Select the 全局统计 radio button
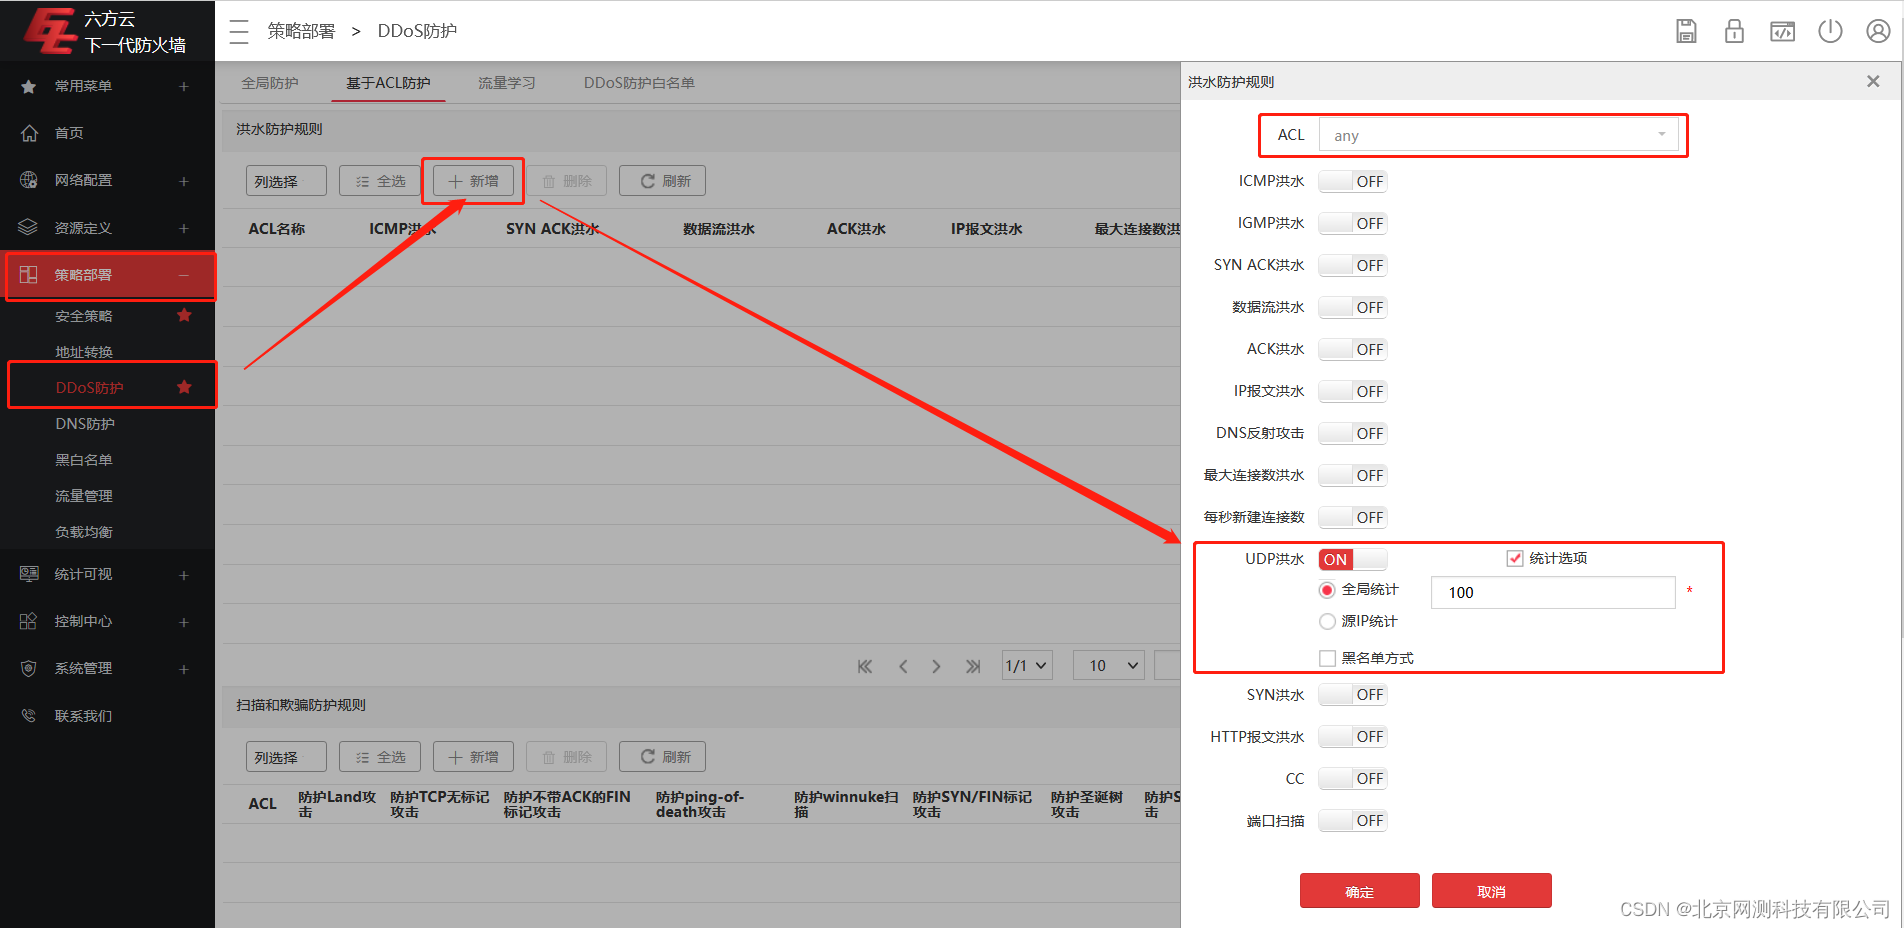 (1327, 590)
